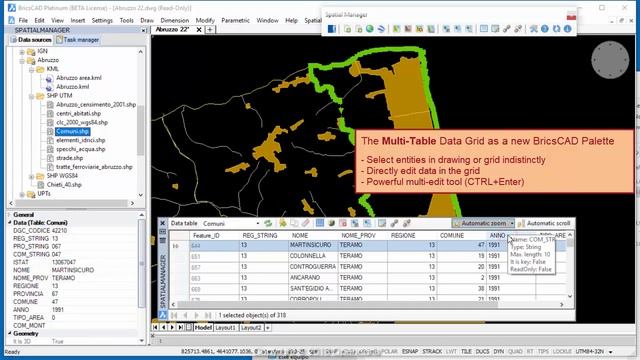This screenshot has width=640, height=360.
Task: Switch to the Layout1 tab
Action: coord(226,327)
